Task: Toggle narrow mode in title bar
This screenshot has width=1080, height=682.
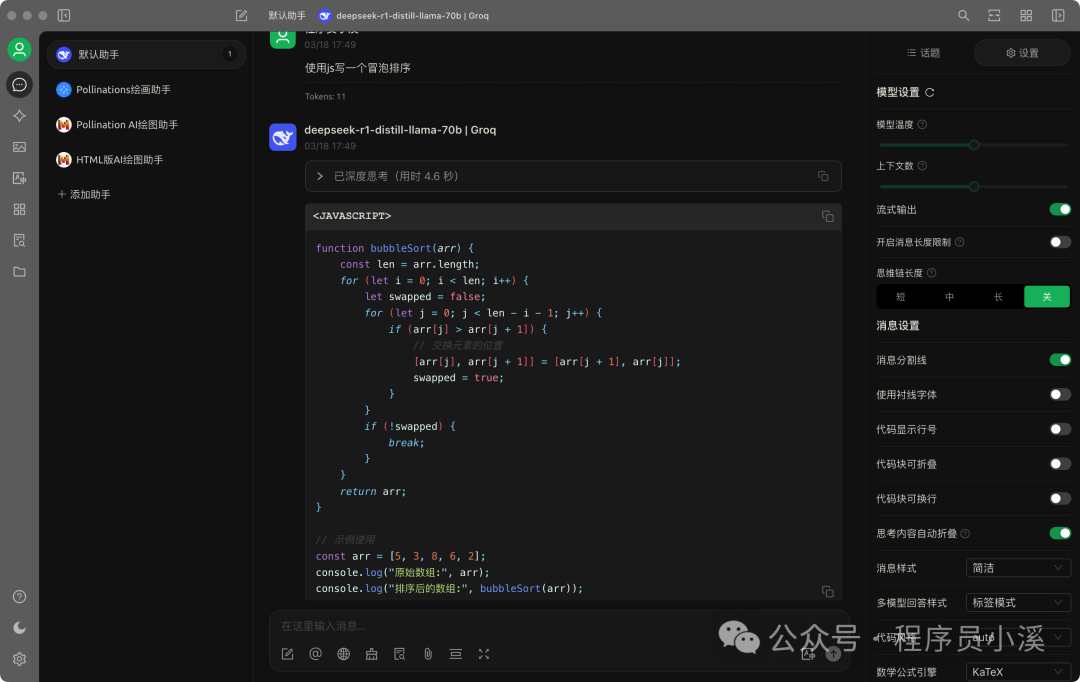Action: pyautogui.click(x=995, y=15)
